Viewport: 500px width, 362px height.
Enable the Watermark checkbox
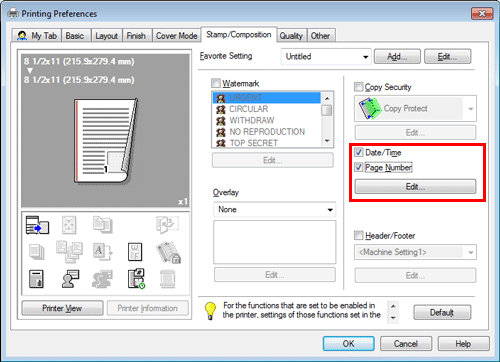[216, 83]
